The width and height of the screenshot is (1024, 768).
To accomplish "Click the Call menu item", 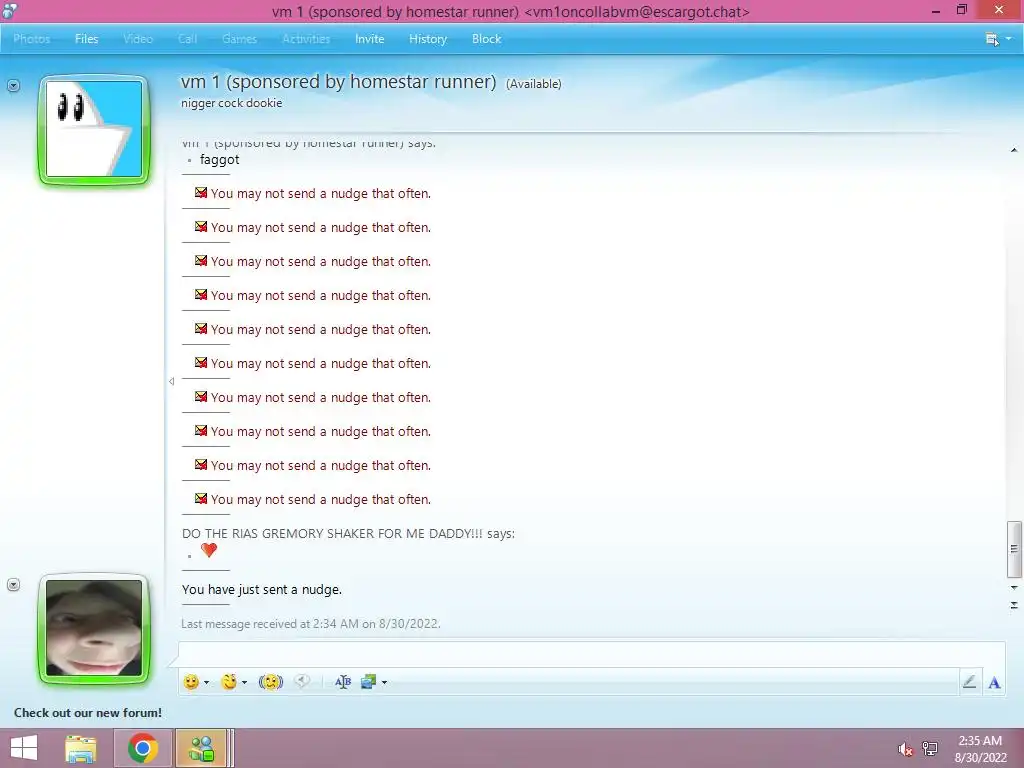I will pos(187,39).
